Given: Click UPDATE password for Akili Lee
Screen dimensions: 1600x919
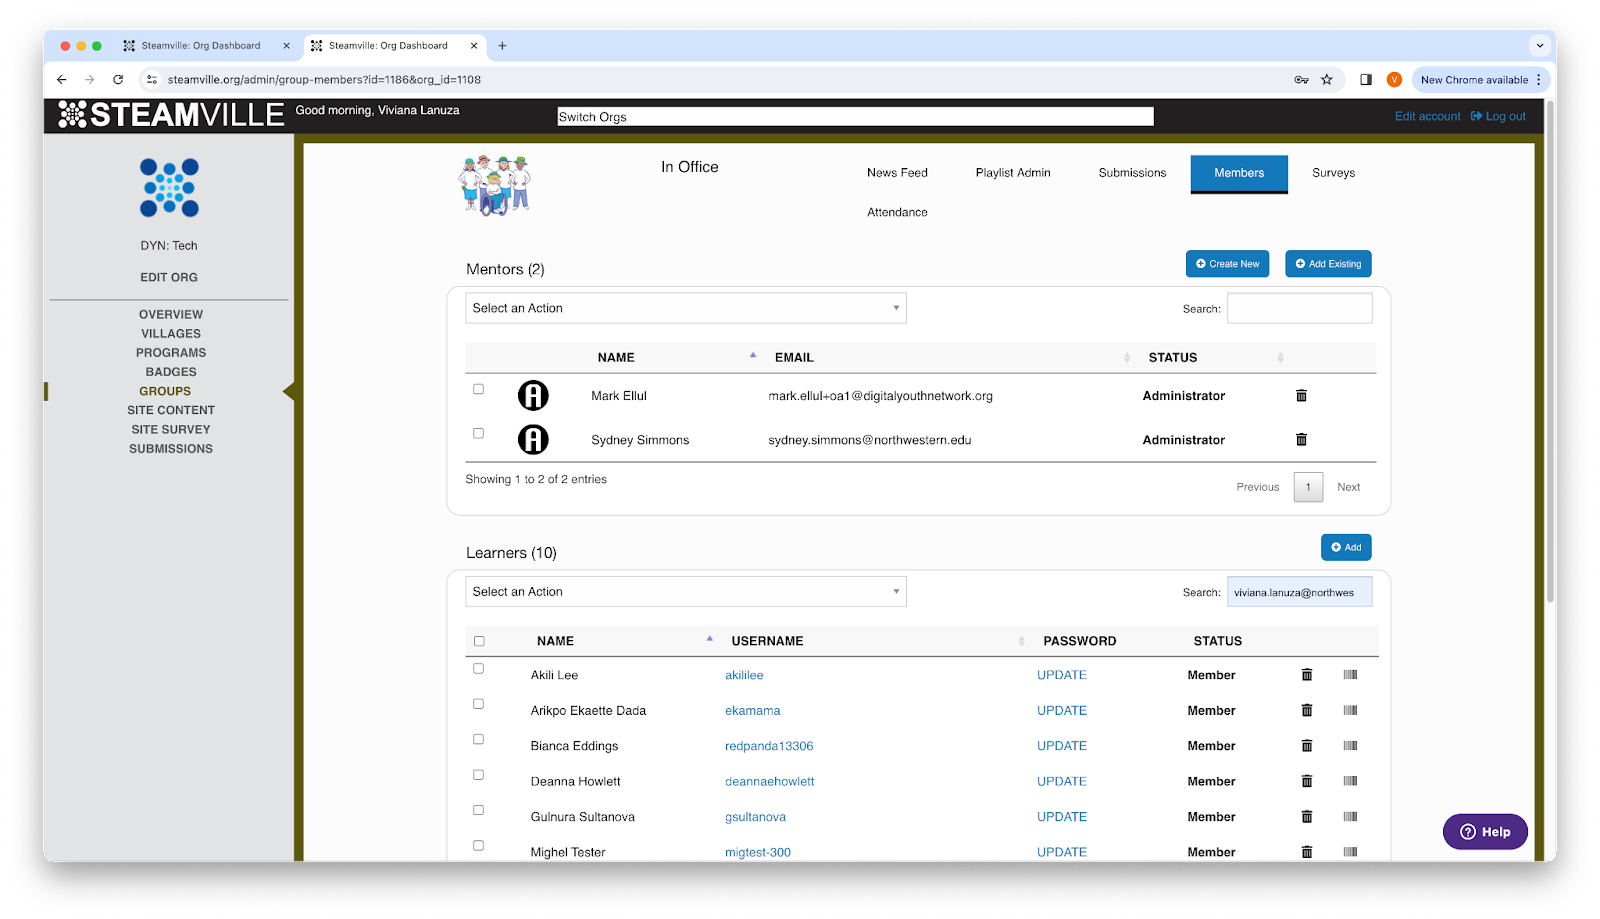Looking at the screenshot, I should point(1061,675).
